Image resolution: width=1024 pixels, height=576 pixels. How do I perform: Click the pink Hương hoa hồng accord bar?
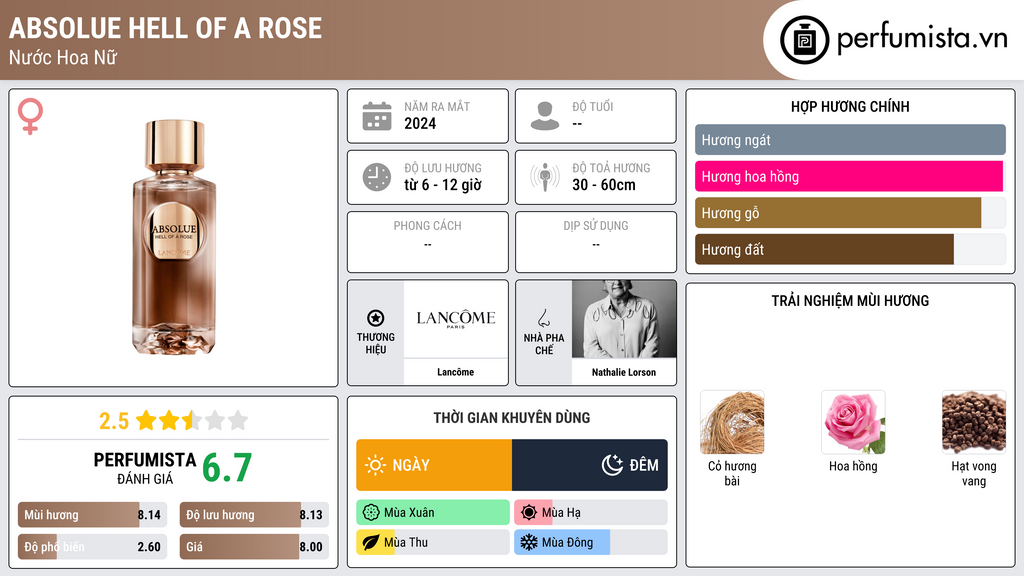click(x=850, y=176)
